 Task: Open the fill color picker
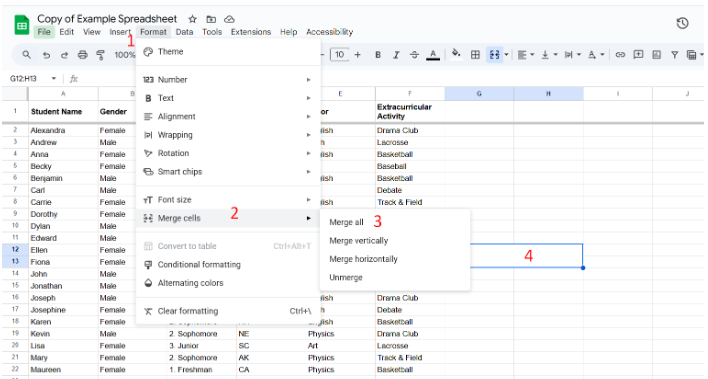point(456,54)
